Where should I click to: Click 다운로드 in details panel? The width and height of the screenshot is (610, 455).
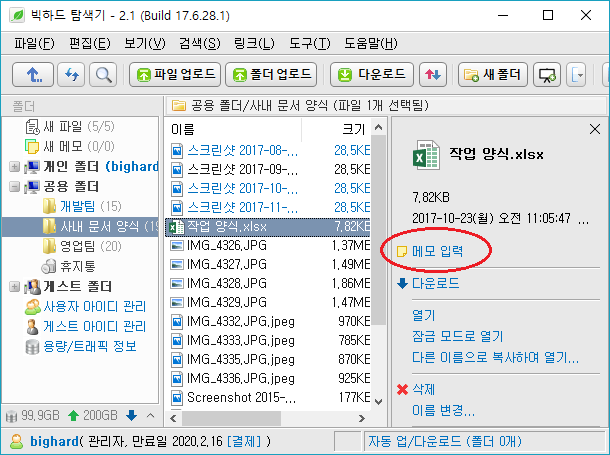435,283
